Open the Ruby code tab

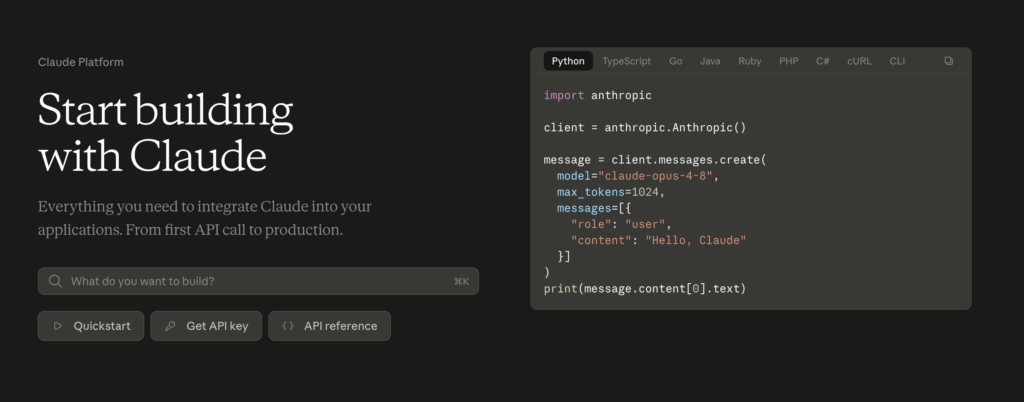[x=750, y=61]
